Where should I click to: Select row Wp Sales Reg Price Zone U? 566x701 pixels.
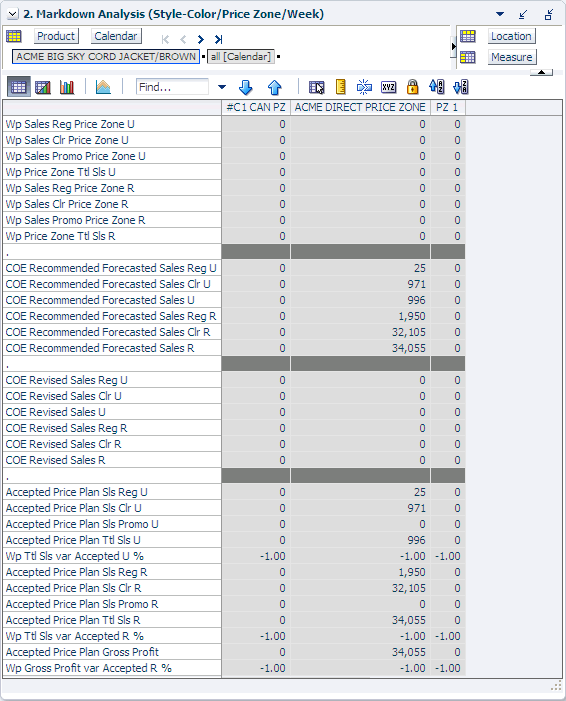coord(112,124)
